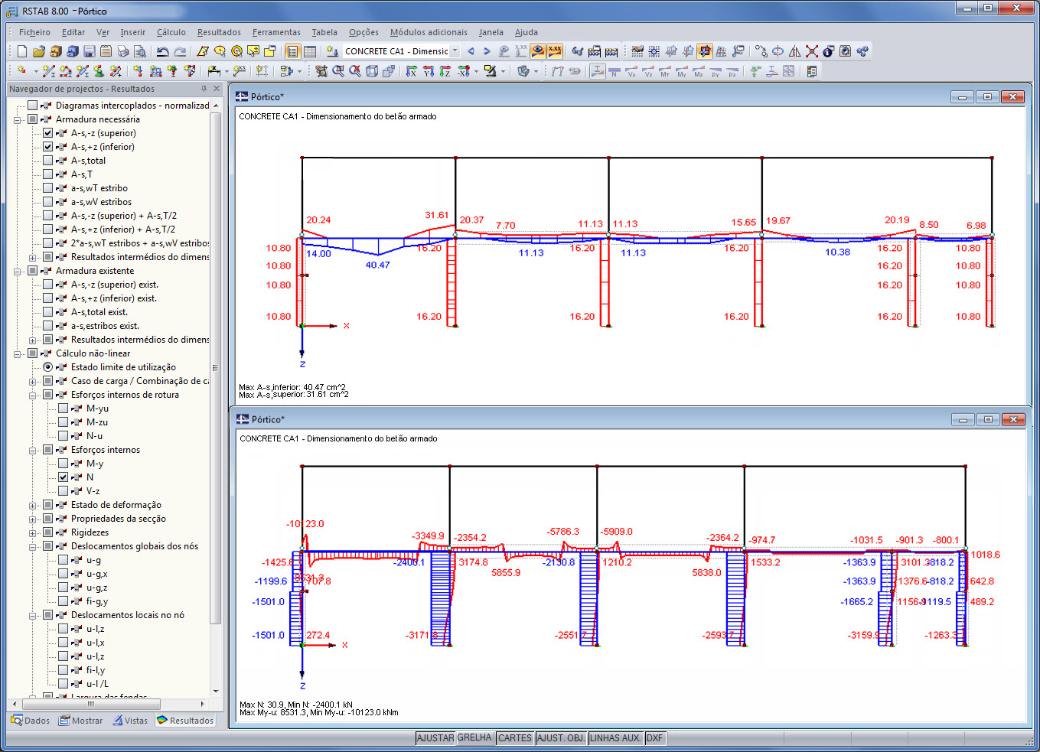Image resolution: width=1040 pixels, height=752 pixels.
Task: Click the red X delete icon
Action: [811, 51]
